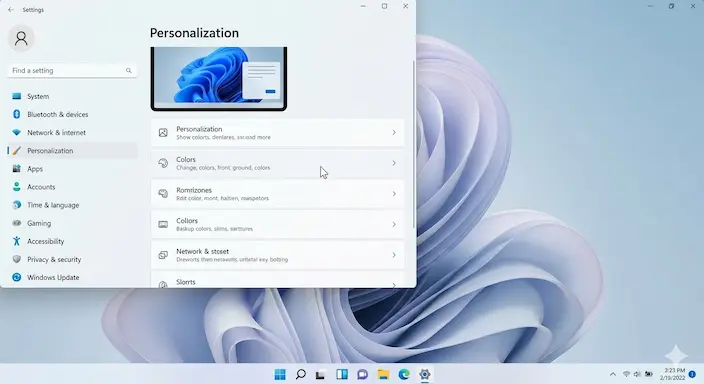Open Widgets from the taskbar
Screen dimensions: 704x384
tap(342, 374)
